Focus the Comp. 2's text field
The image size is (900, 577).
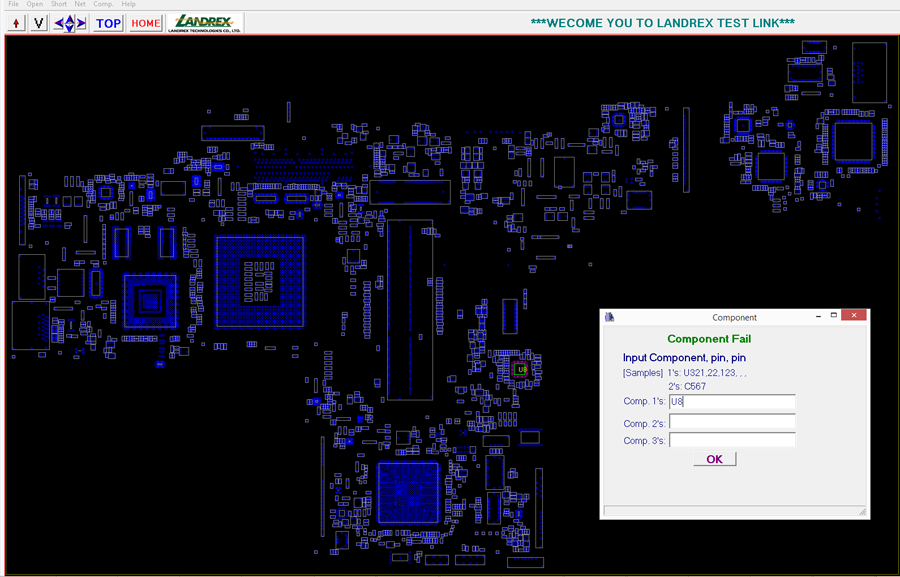732,423
